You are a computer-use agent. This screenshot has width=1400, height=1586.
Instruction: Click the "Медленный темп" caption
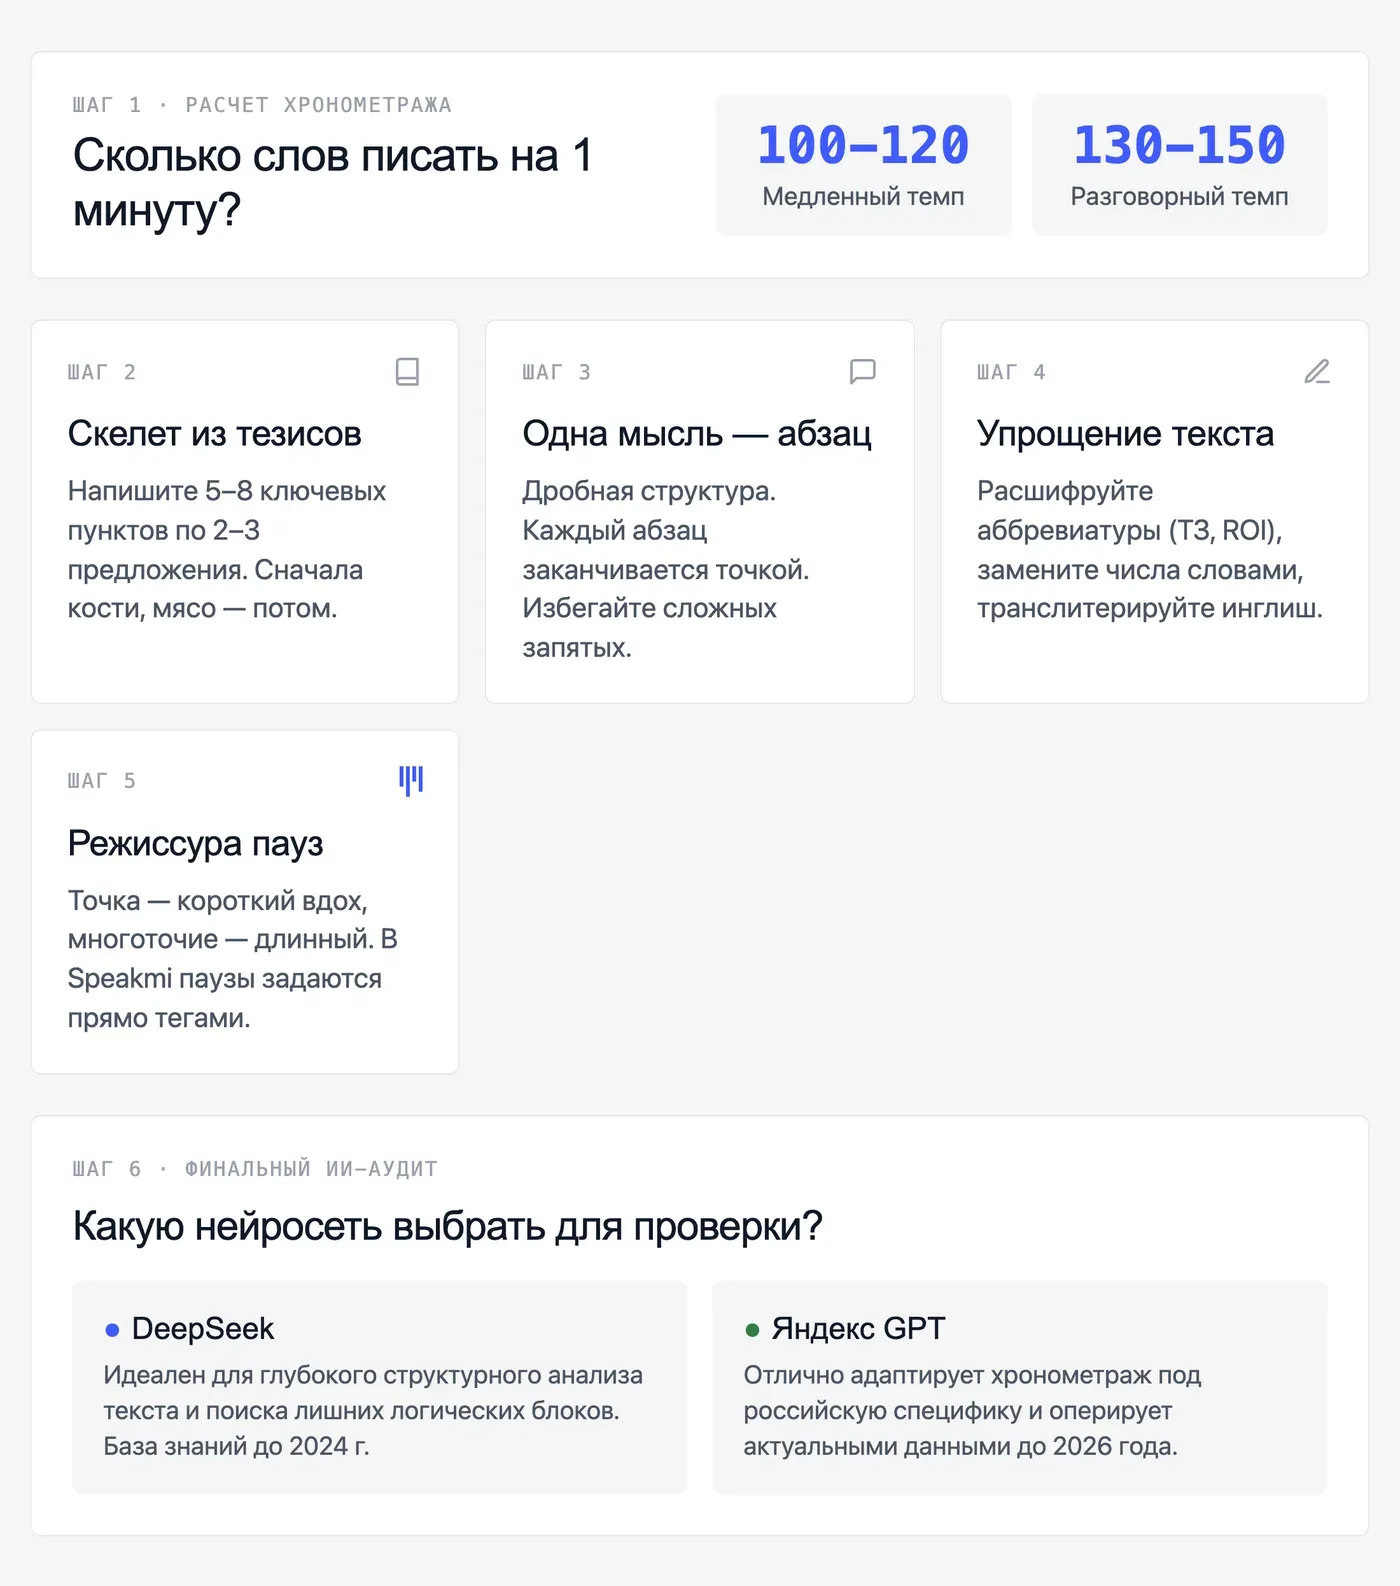pyautogui.click(x=863, y=197)
